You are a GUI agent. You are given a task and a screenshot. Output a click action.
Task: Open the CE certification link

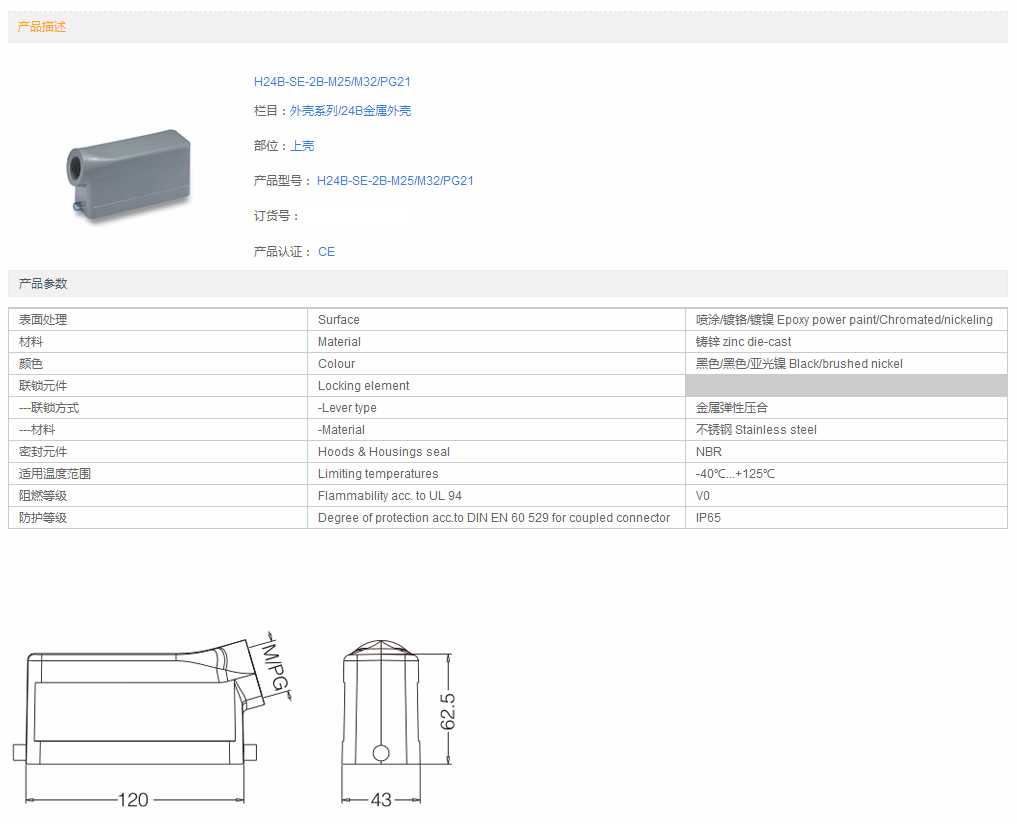click(x=326, y=252)
